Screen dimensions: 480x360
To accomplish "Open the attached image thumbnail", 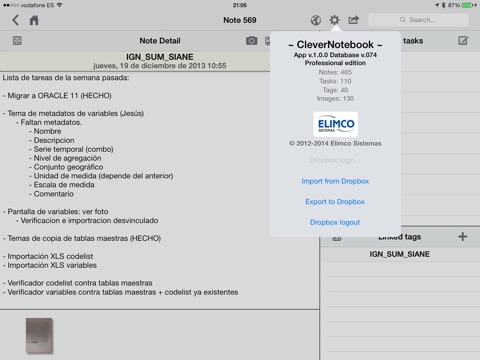I will 39,336.
